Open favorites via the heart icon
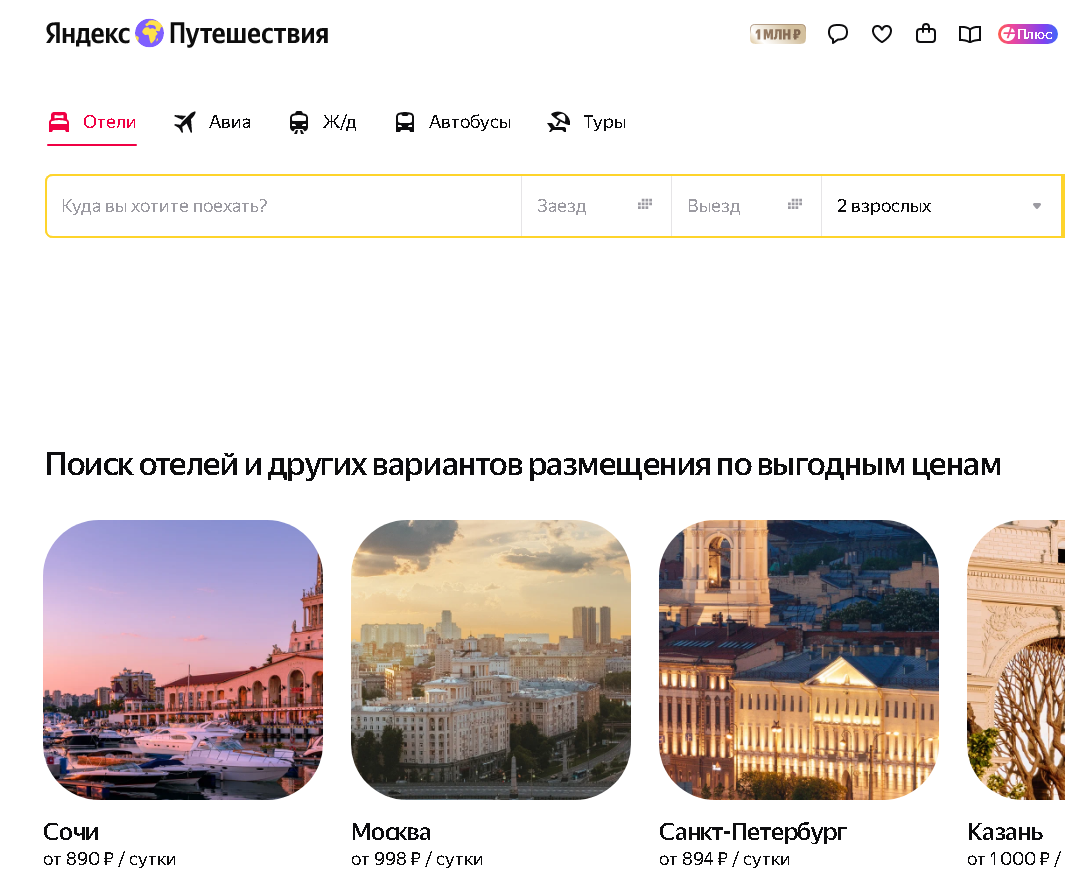The image size is (1065, 894). point(882,33)
